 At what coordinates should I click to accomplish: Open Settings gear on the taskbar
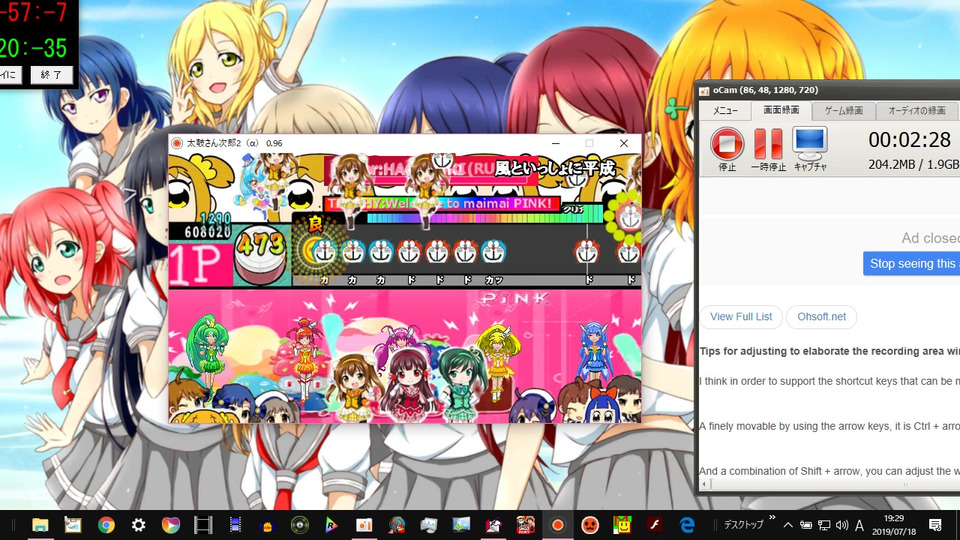138,525
